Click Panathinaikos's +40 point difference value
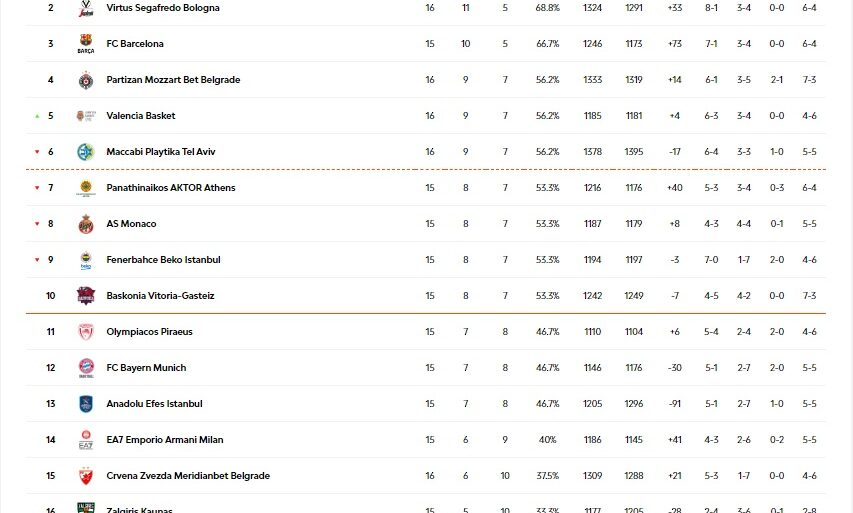Image resolution: width=853 pixels, height=513 pixels. [674, 188]
